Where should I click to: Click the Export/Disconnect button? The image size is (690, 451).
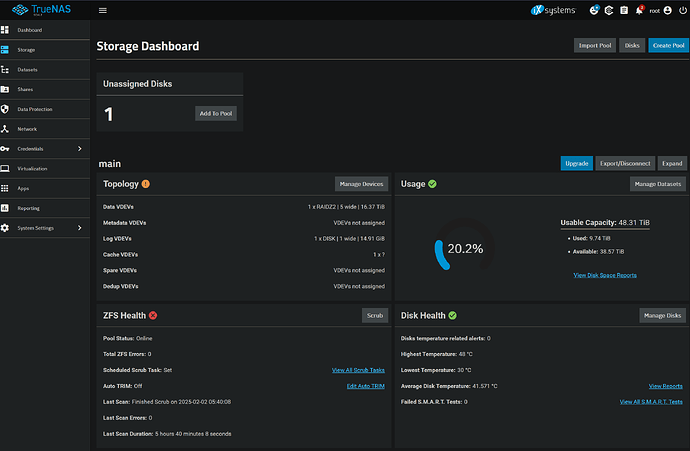tap(625, 163)
